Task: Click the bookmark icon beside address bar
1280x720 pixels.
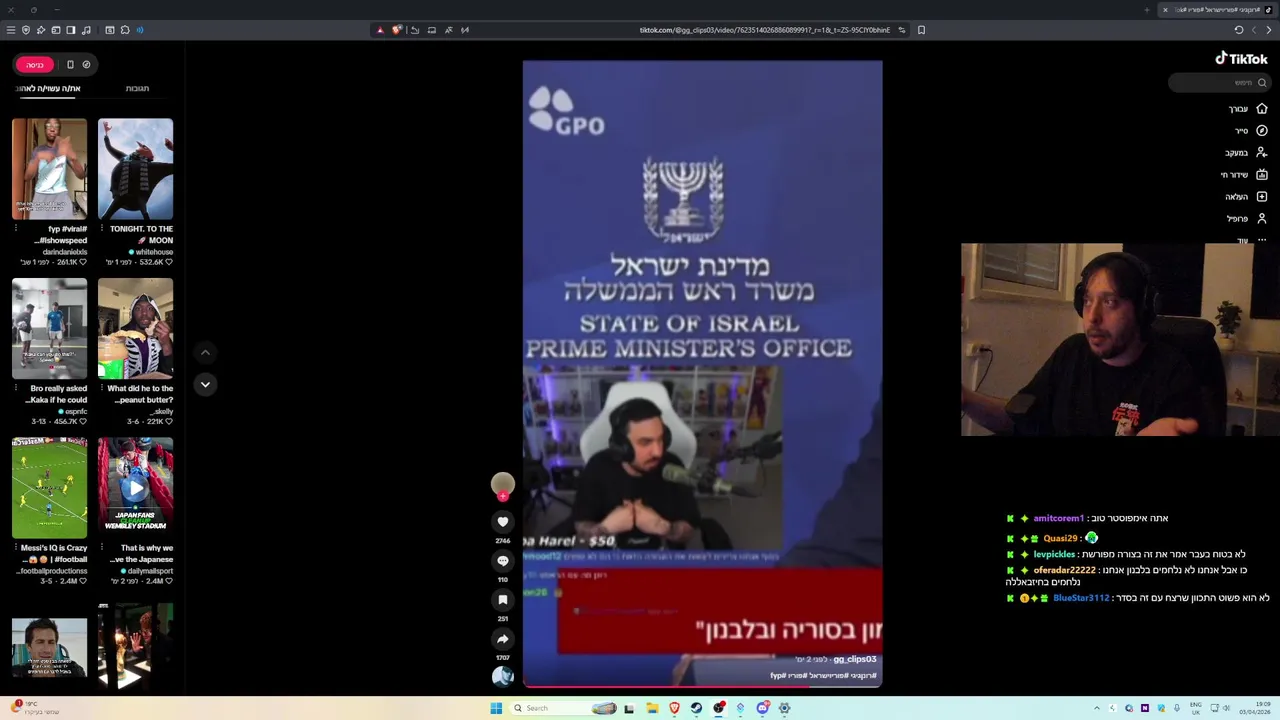Action: point(921,30)
